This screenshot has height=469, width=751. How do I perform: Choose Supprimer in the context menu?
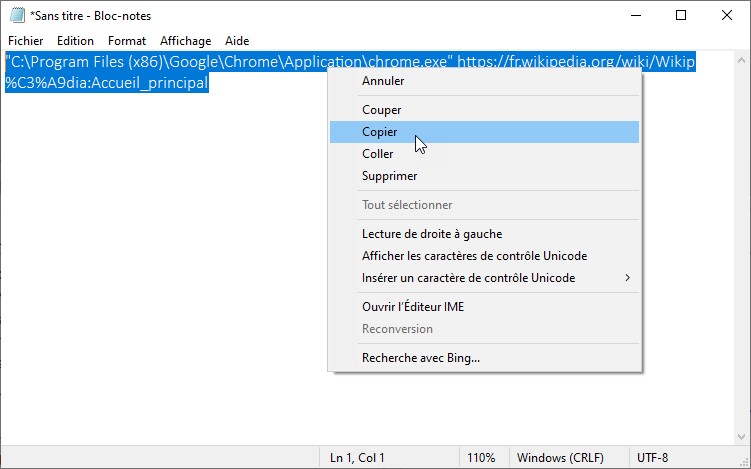click(x=389, y=176)
